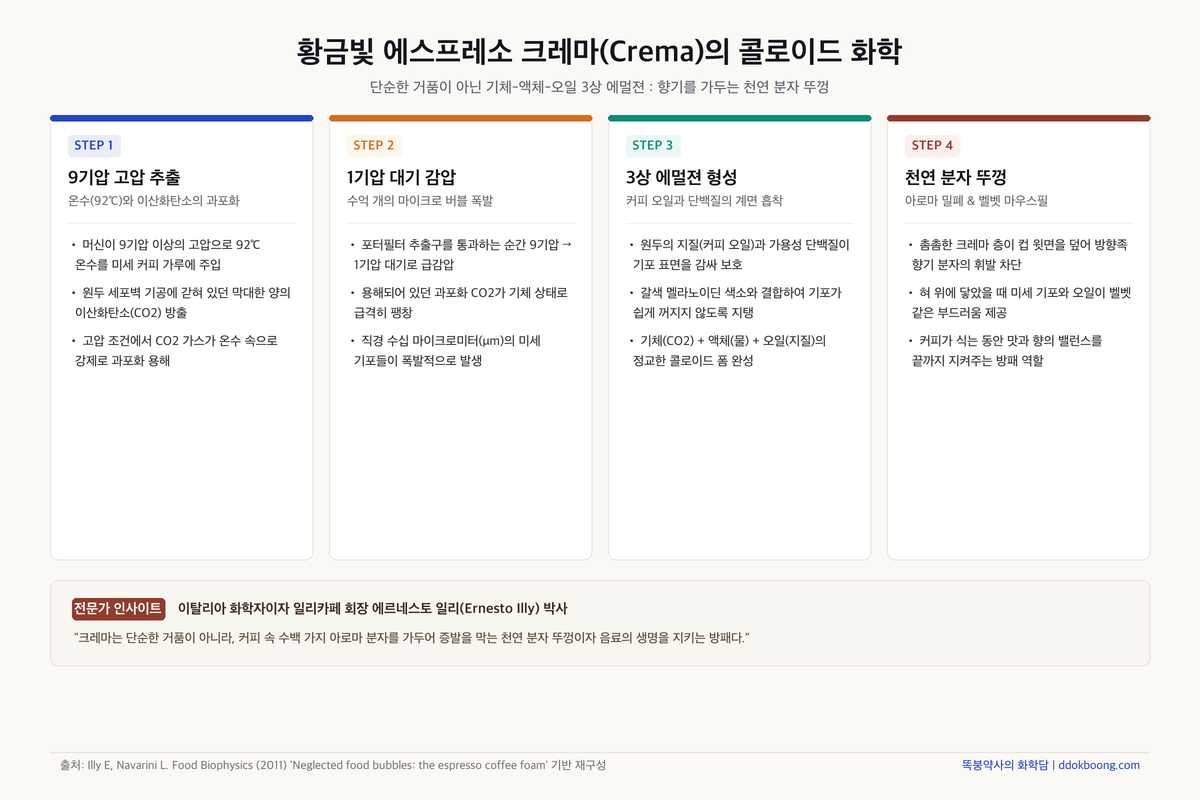Click bullet about 갈색 멜라노이딘 색소
The image size is (1200, 800).
735,303
